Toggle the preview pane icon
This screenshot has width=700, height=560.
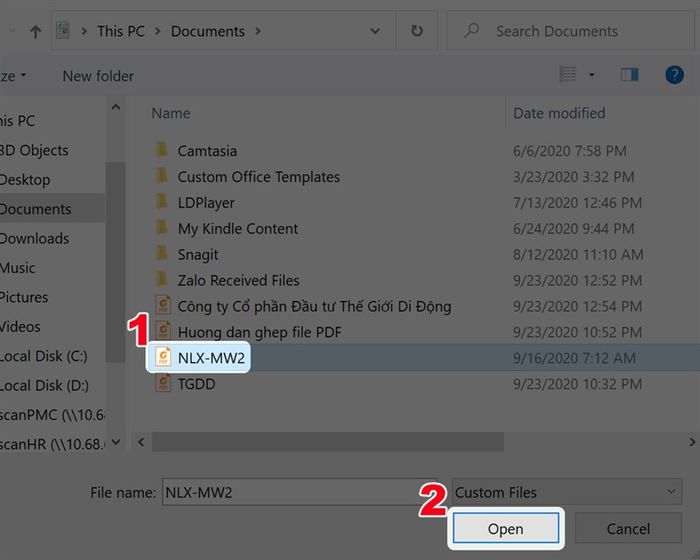629,75
